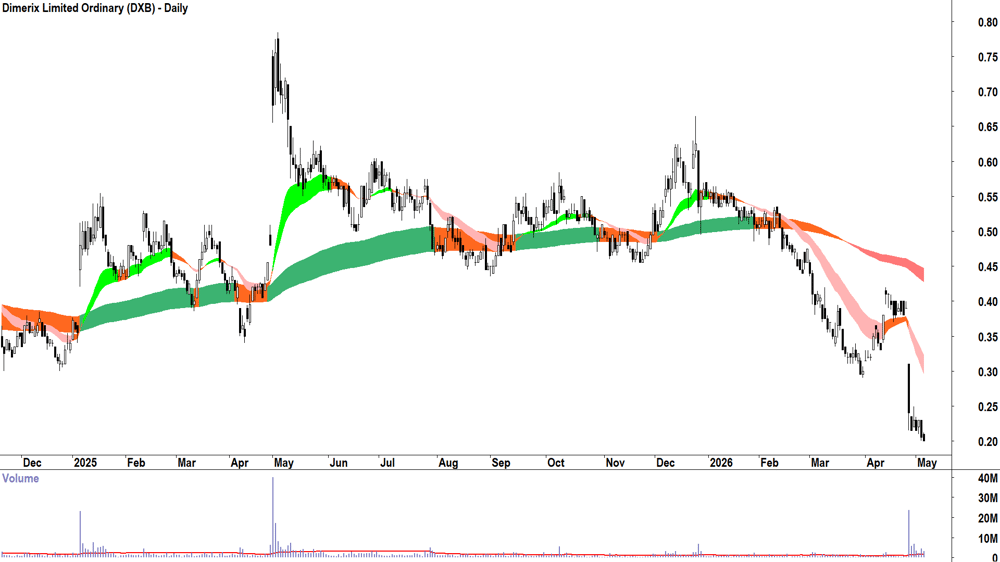Click the Feb label after 2025

coord(136,462)
